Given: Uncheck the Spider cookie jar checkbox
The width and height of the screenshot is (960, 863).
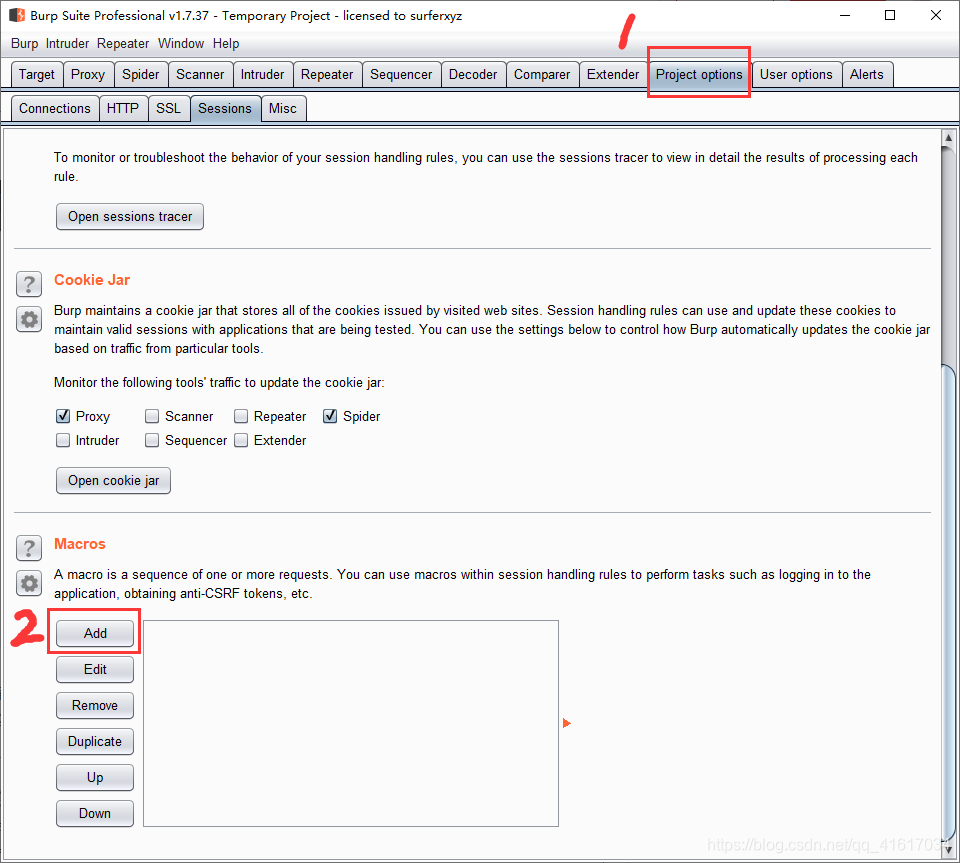Looking at the screenshot, I should (x=330, y=416).
